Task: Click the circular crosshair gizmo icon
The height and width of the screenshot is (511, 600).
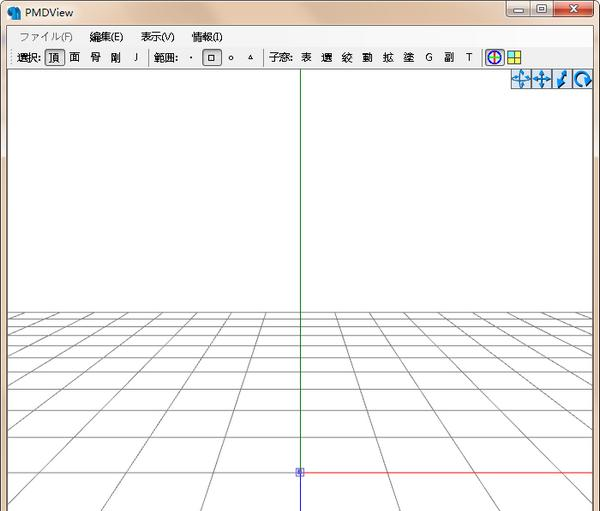Action: point(494,58)
